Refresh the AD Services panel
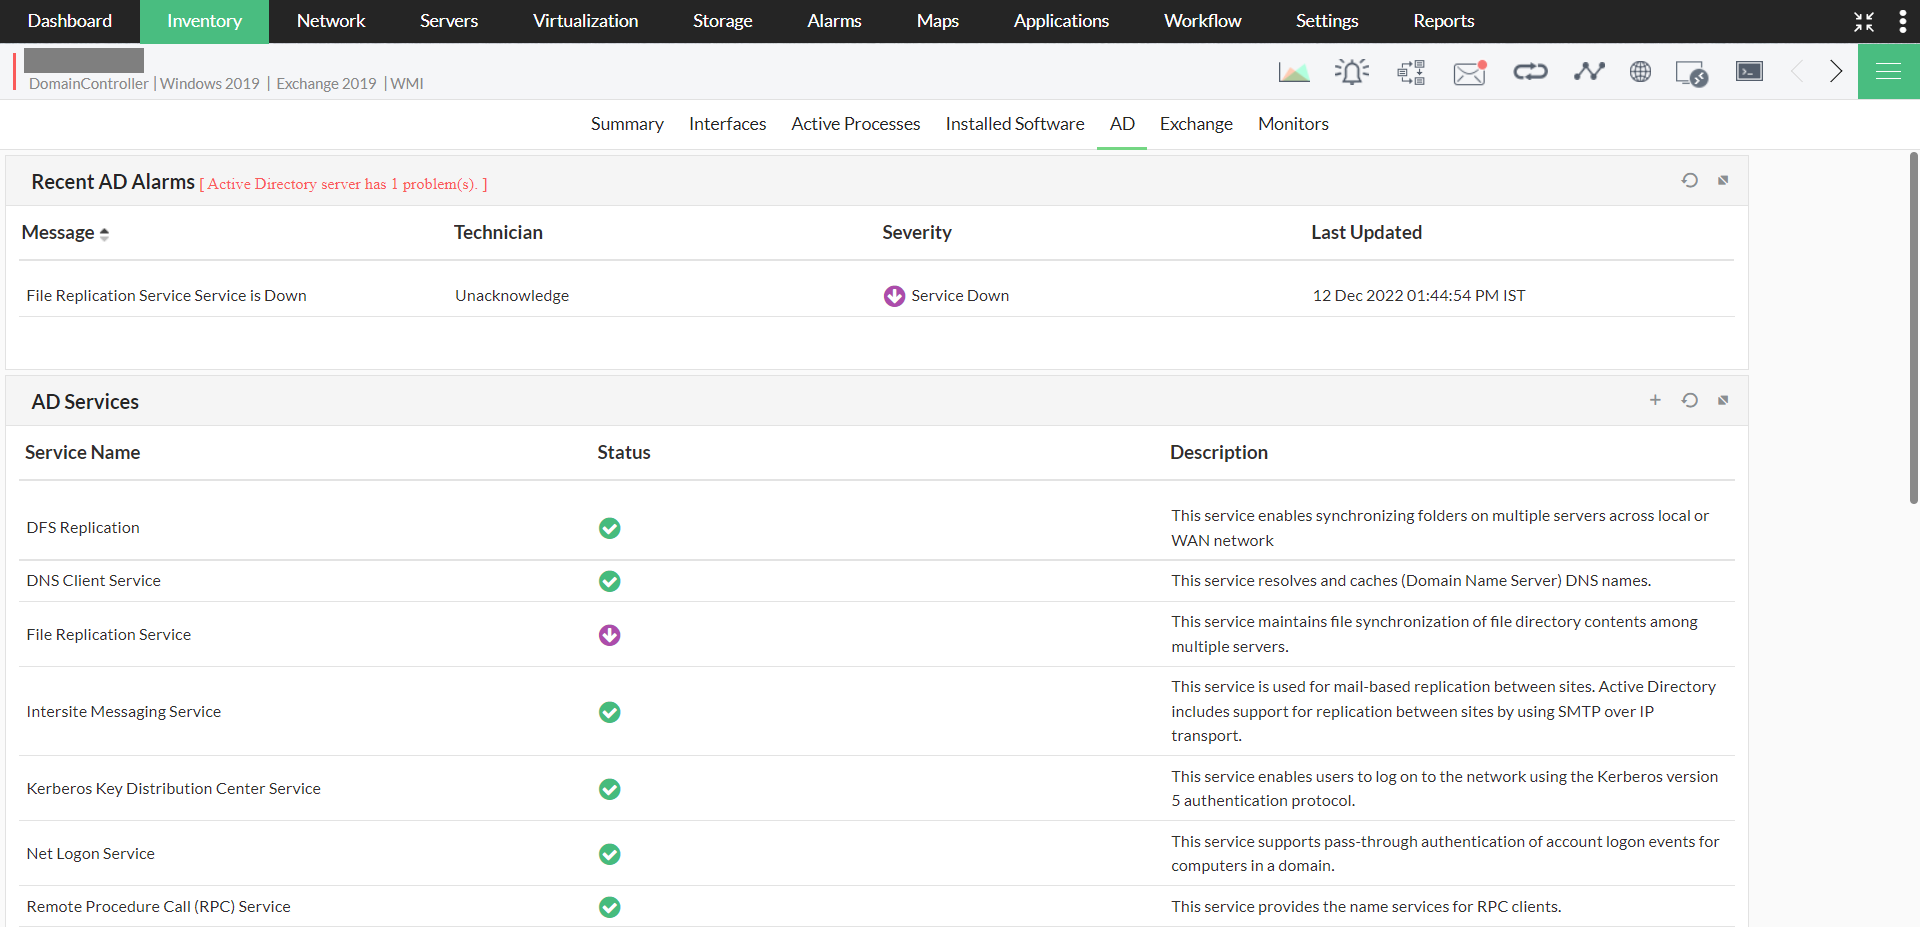The width and height of the screenshot is (1920, 927). coord(1689,400)
